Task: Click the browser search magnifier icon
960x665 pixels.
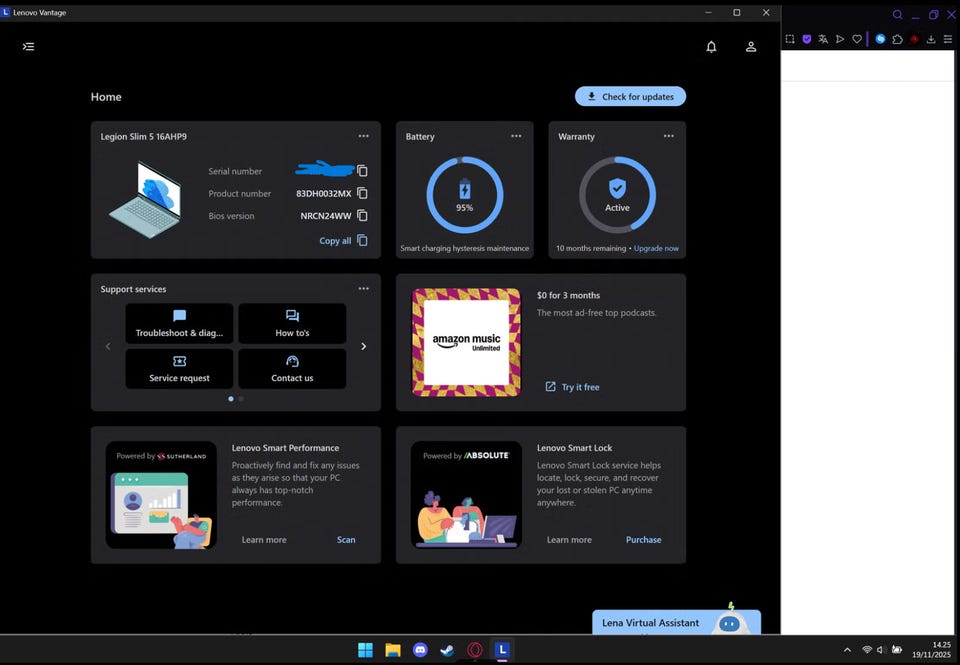Action: pos(897,15)
